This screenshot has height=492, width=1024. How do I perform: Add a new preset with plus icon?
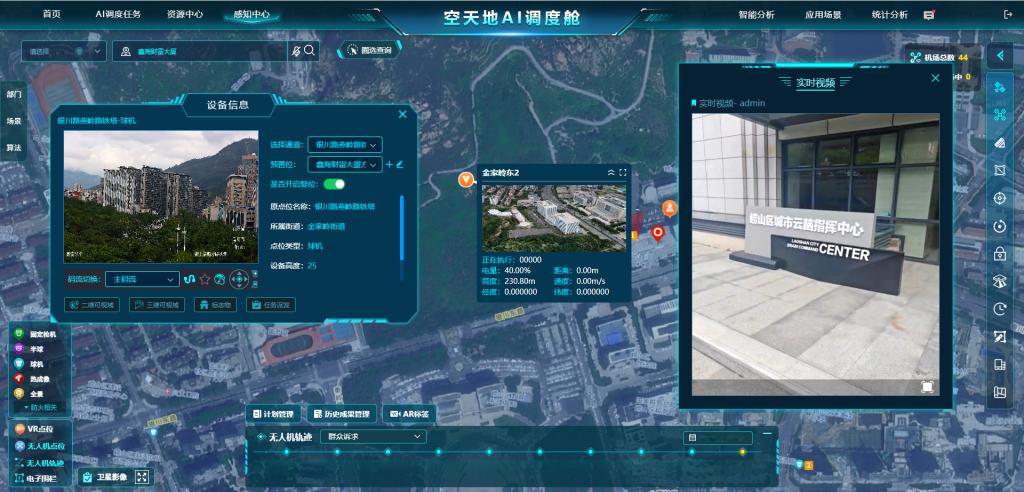[389, 165]
